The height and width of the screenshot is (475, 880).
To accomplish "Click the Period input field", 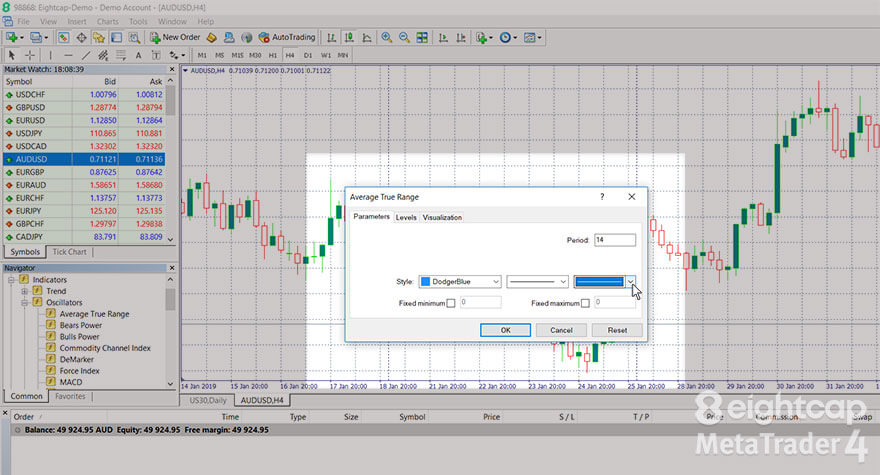I will pos(615,240).
